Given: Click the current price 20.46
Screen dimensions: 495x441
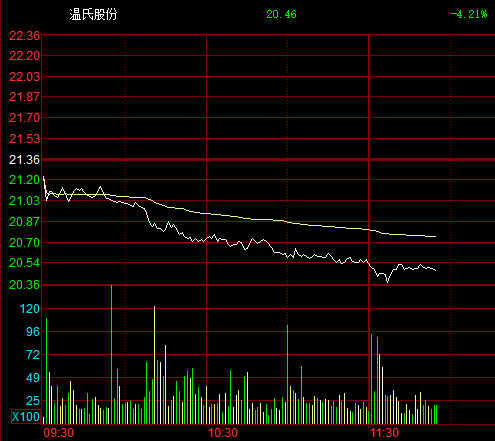Looking at the screenshot, I should 281,14.
